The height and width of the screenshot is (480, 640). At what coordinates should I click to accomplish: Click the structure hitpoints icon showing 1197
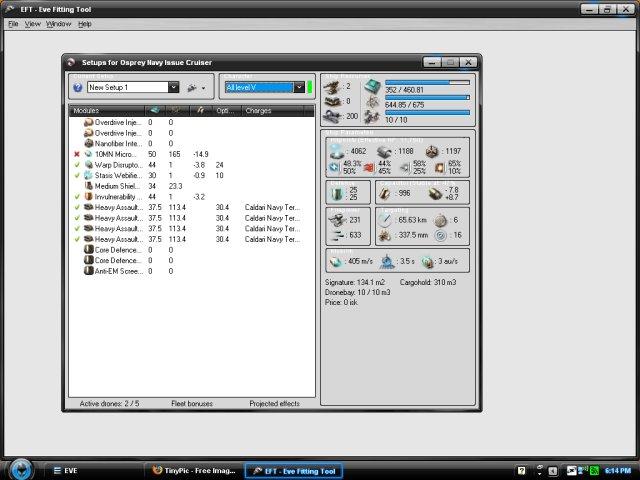pos(432,151)
